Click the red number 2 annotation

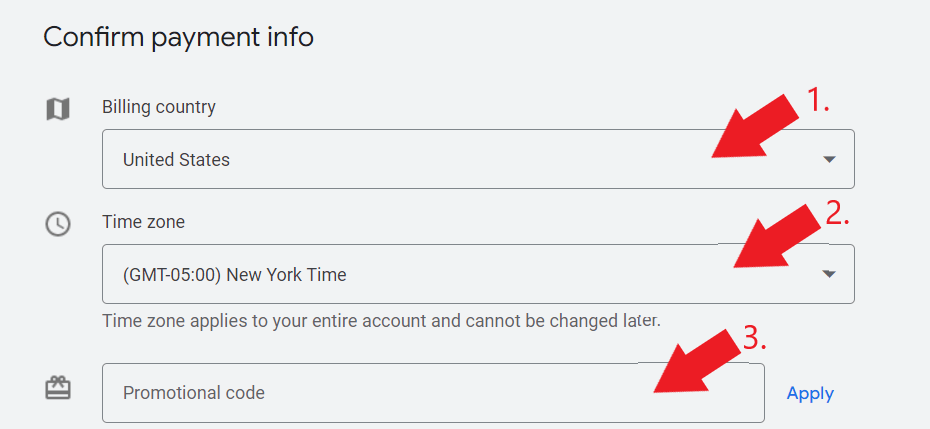pos(837,213)
